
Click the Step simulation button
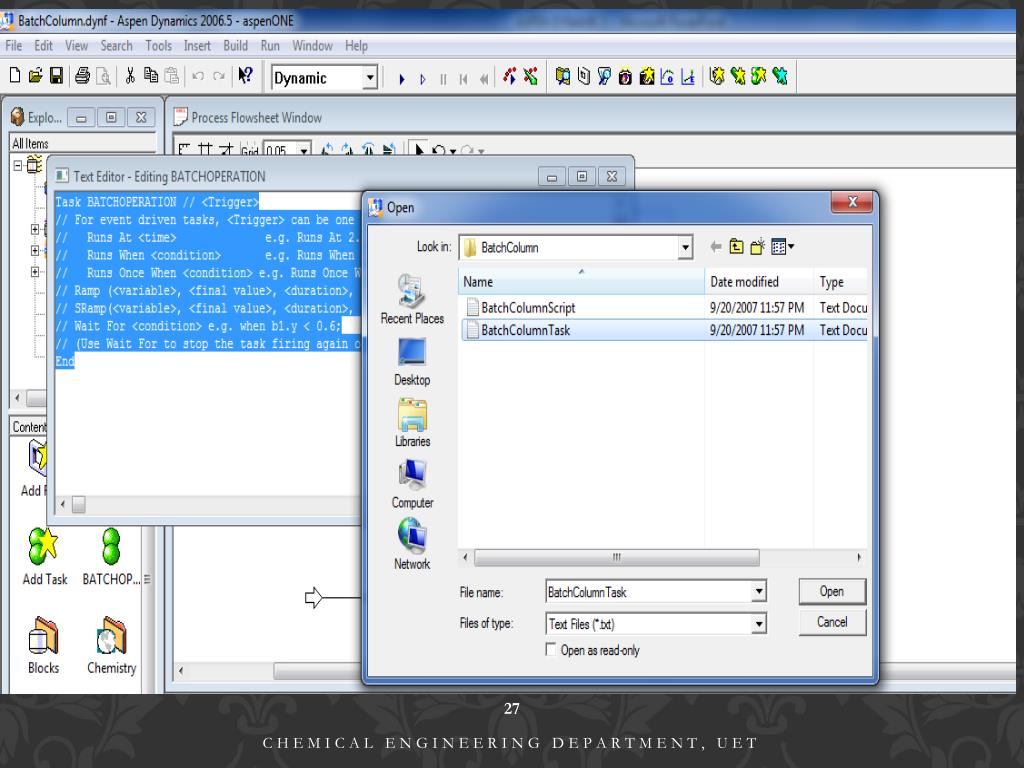[x=423, y=79]
